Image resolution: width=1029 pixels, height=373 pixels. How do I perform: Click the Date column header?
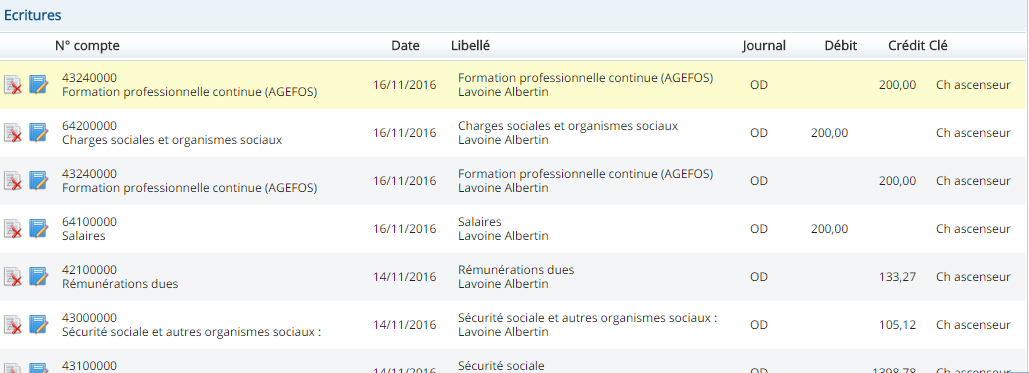pyautogui.click(x=406, y=46)
